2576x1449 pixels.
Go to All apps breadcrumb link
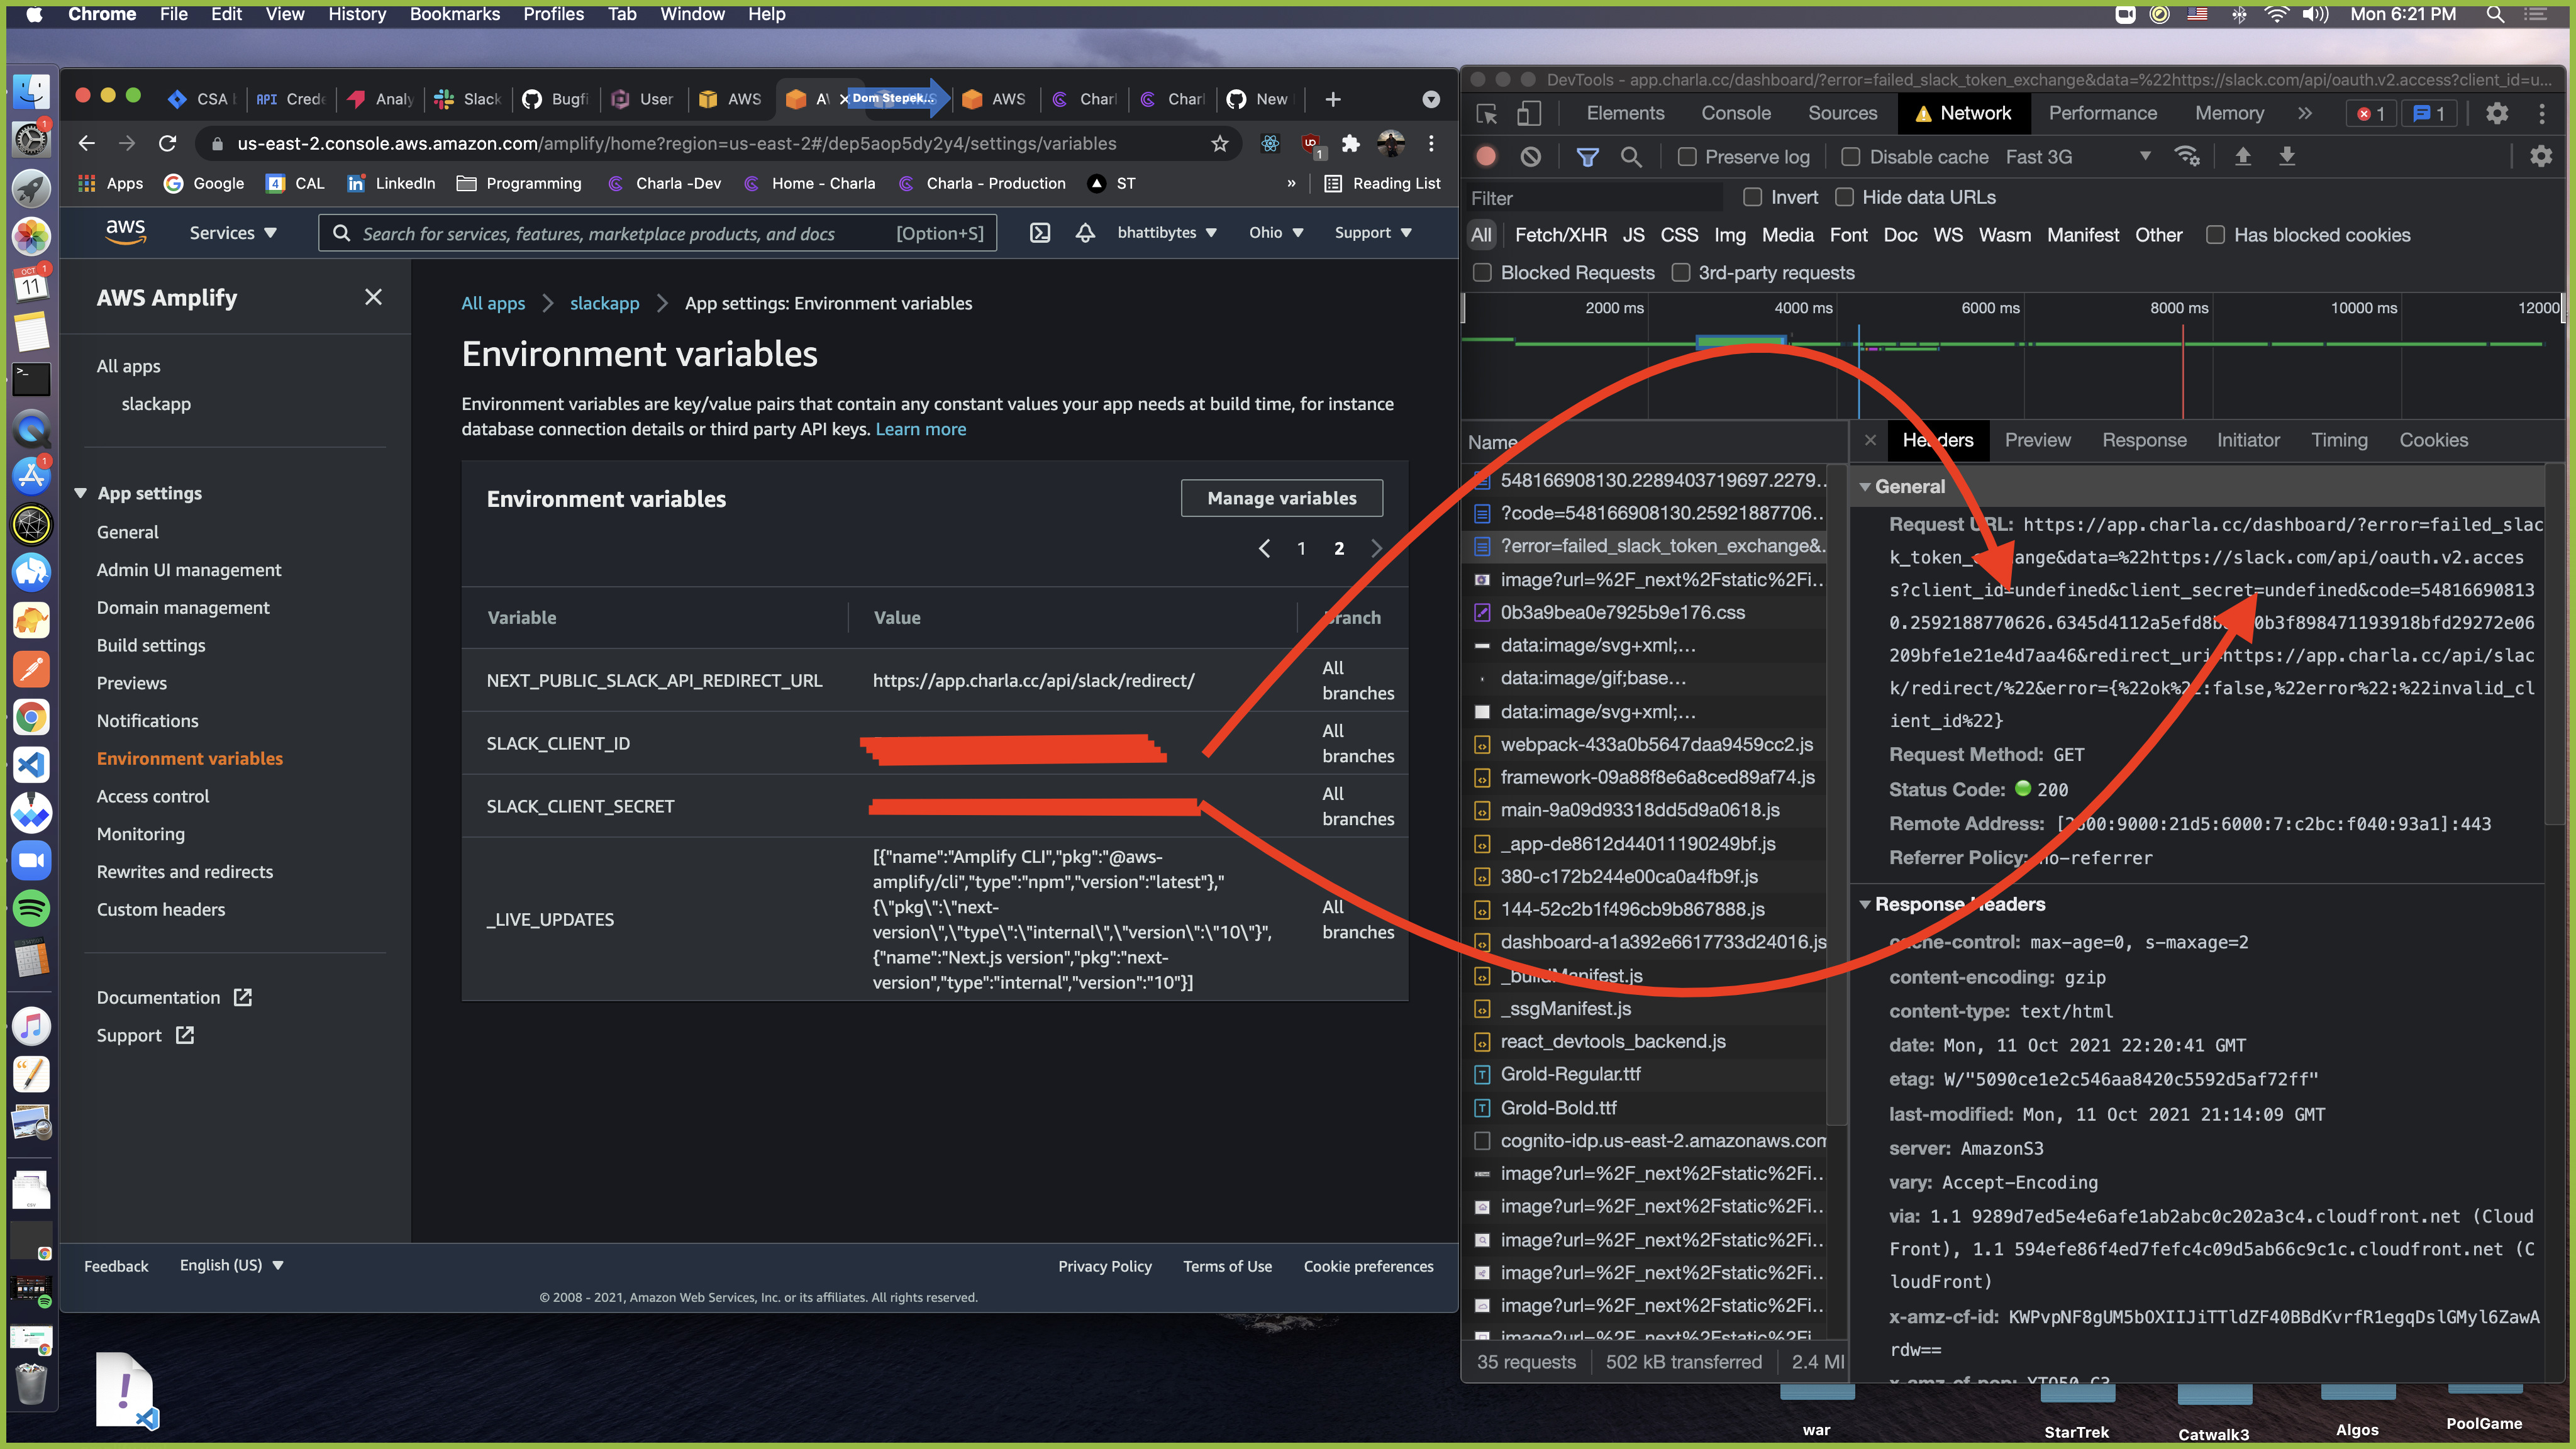click(x=492, y=303)
